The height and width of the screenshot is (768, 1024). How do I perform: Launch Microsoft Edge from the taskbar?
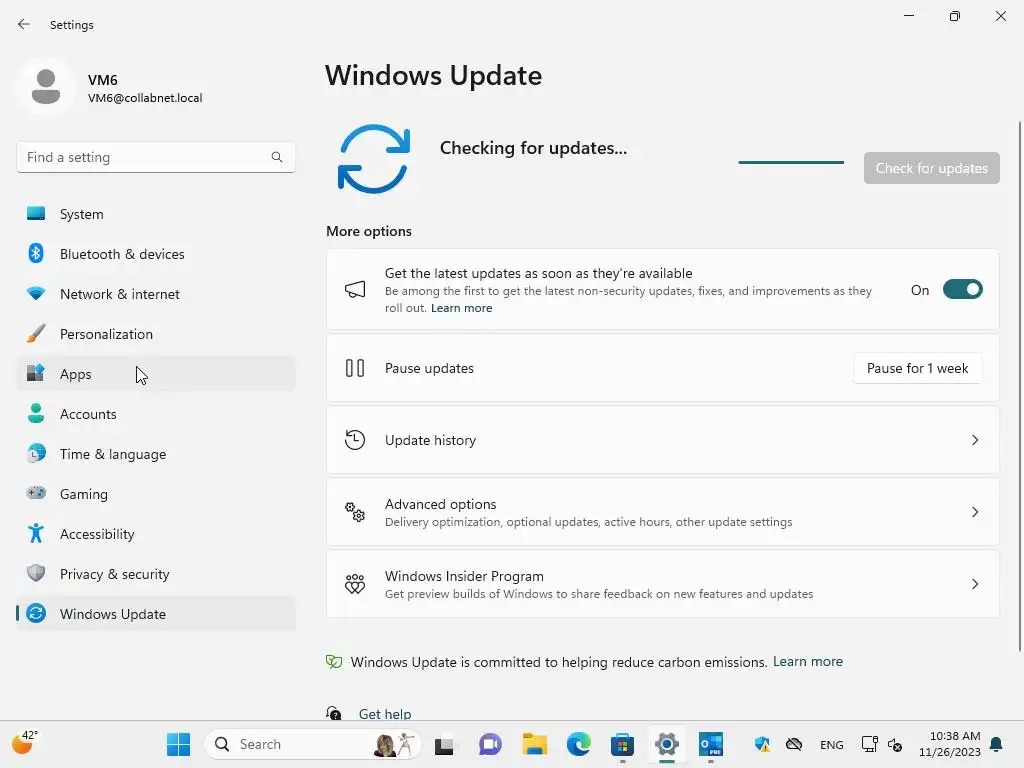pyautogui.click(x=579, y=744)
